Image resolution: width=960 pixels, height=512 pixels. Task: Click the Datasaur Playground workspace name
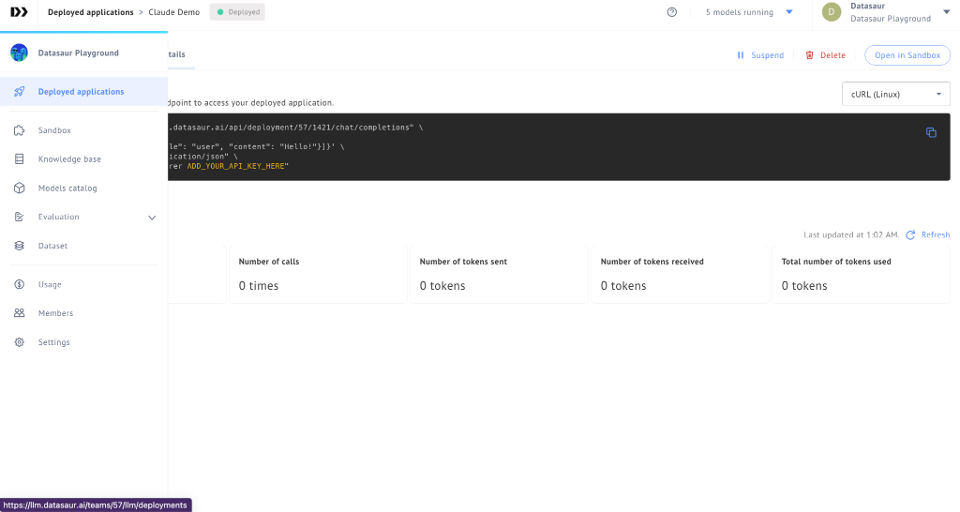click(x=78, y=53)
